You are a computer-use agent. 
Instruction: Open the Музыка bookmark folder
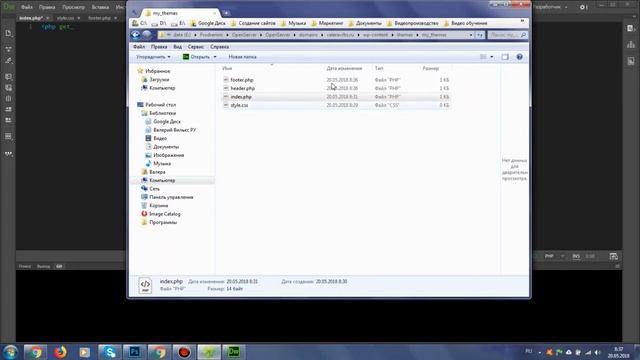point(293,23)
